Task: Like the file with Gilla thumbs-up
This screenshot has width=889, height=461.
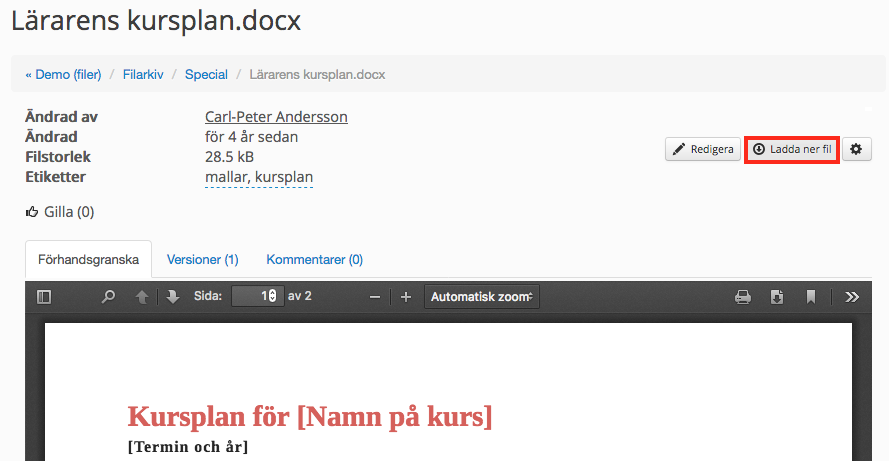Action: (x=60, y=212)
